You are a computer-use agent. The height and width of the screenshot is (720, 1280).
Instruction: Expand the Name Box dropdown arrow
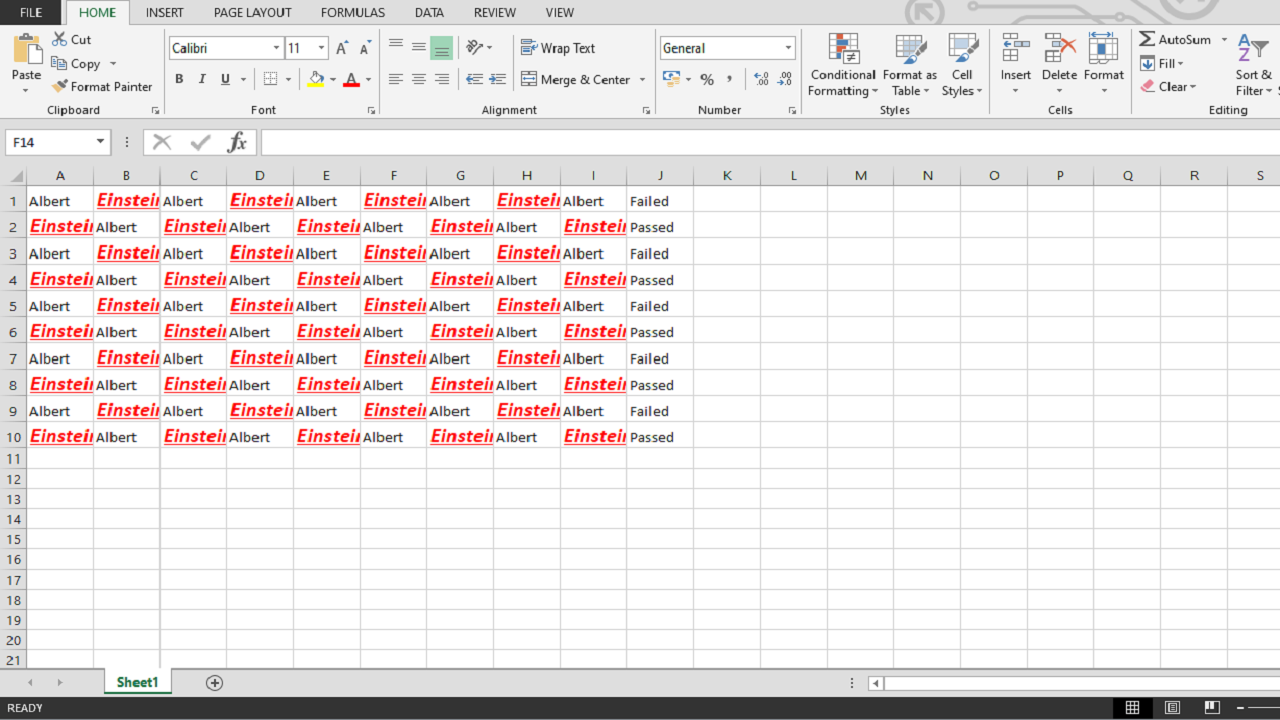coord(100,142)
